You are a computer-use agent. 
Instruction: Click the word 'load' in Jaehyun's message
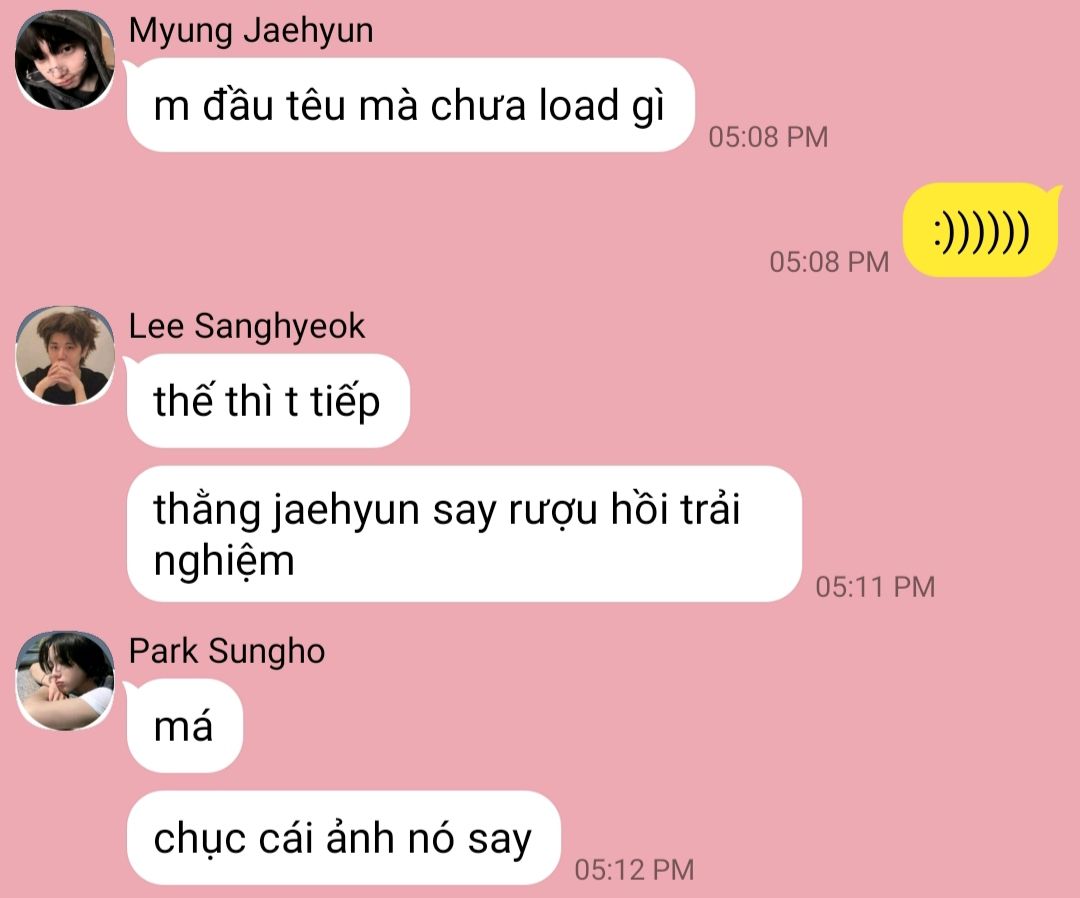tap(579, 105)
